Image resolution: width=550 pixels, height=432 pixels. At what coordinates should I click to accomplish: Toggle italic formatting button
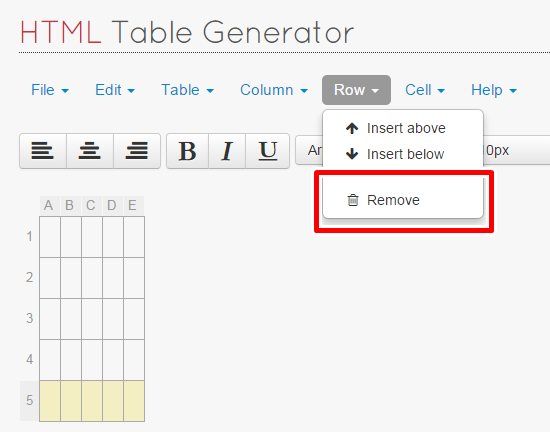pos(227,151)
